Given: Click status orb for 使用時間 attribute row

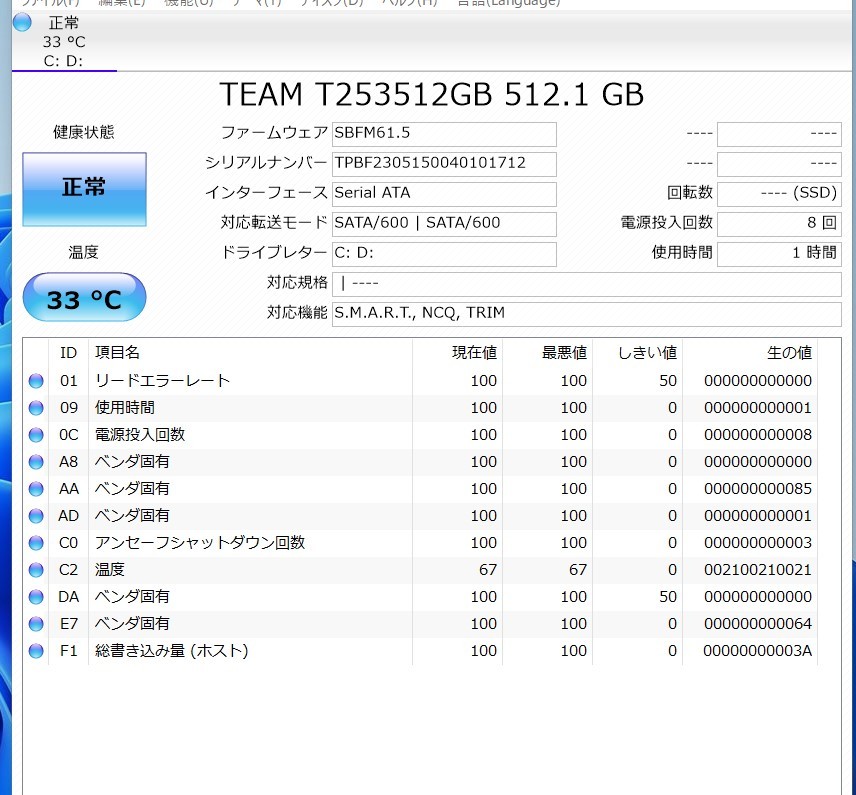Looking at the screenshot, I should click(37, 408).
